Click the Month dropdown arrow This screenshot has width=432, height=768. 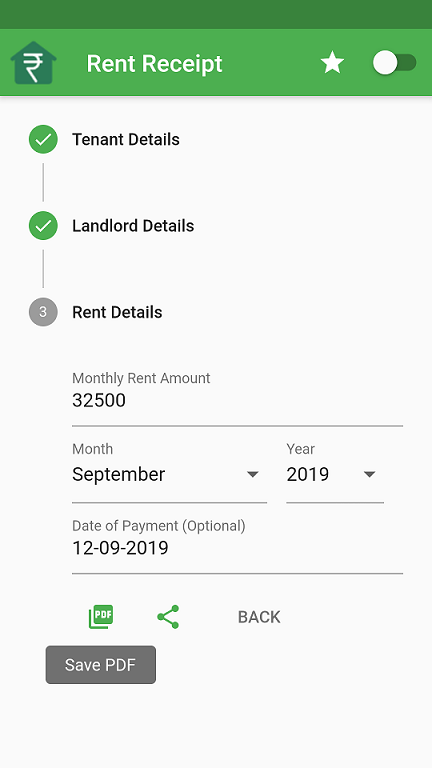click(x=253, y=474)
